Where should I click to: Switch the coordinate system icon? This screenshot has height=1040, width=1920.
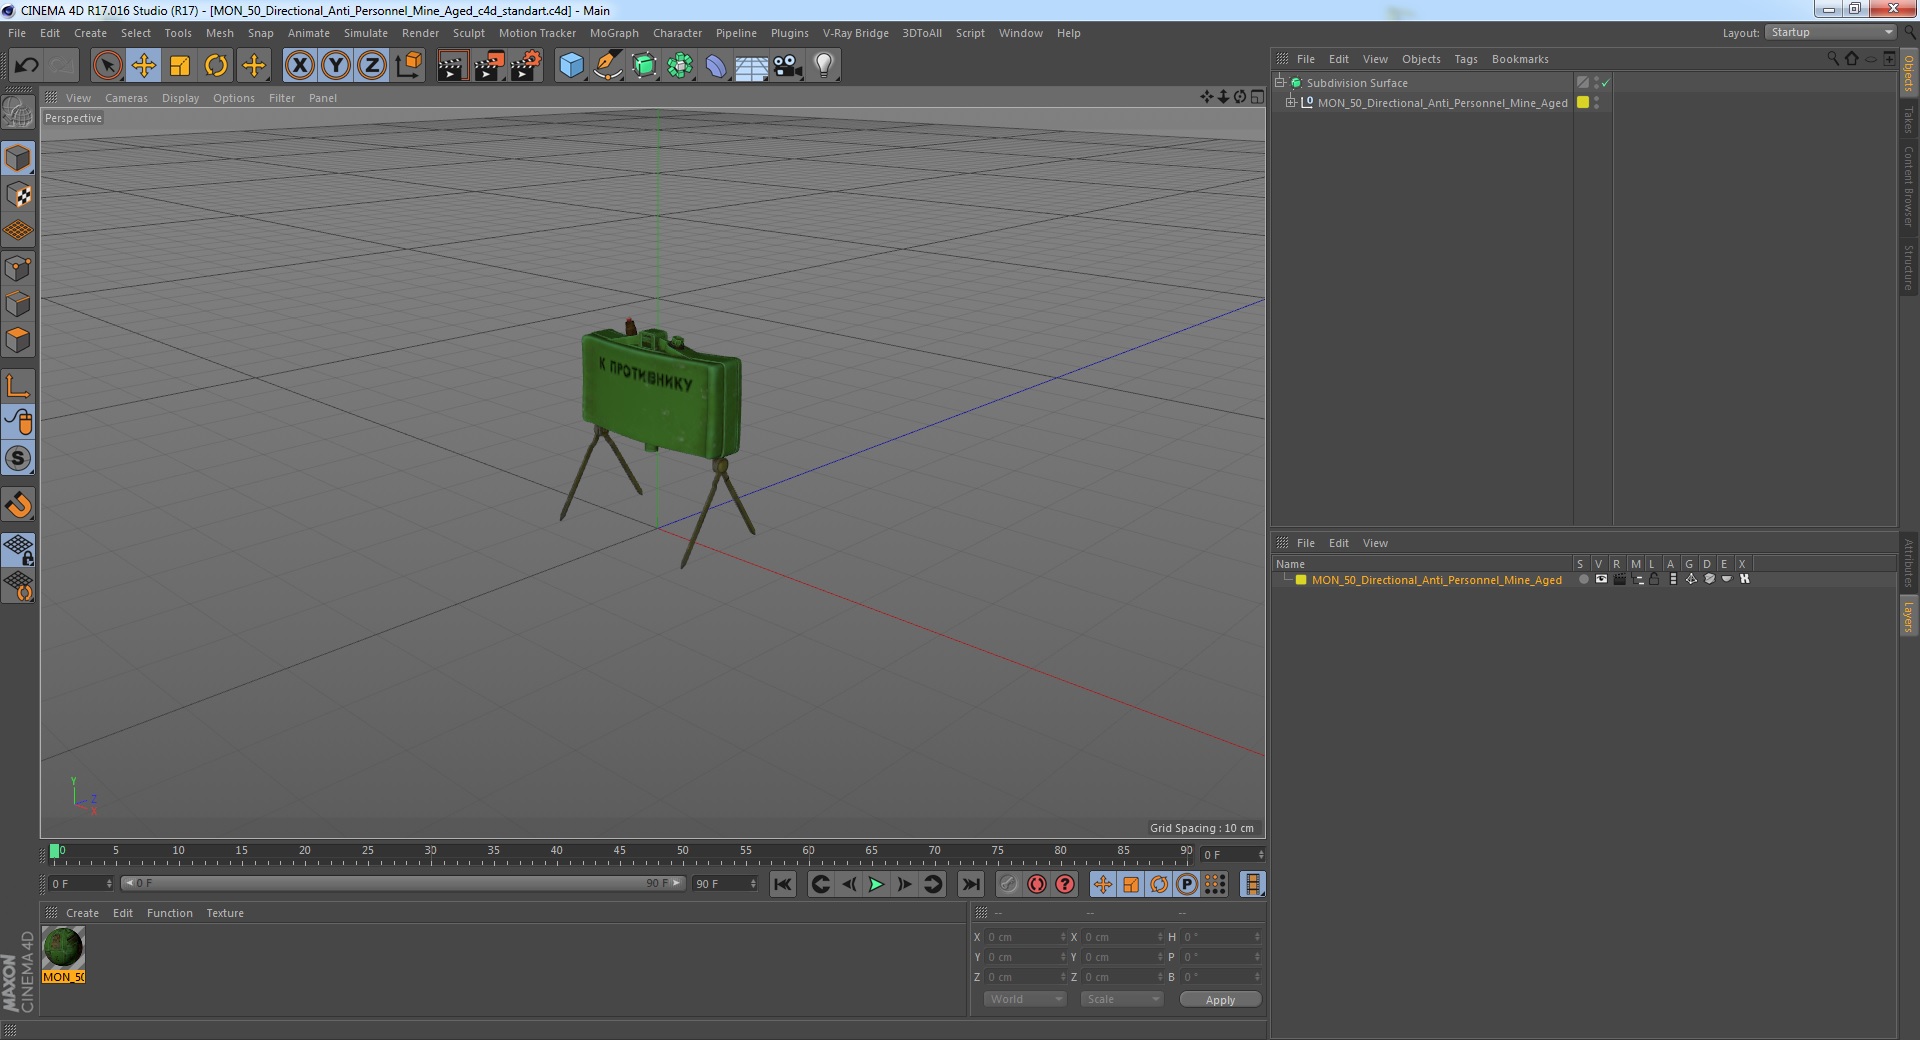point(409,66)
